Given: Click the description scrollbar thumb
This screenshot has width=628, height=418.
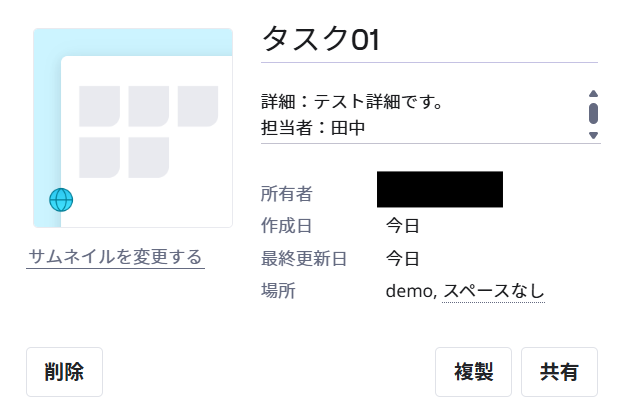Looking at the screenshot, I should pos(594,114).
